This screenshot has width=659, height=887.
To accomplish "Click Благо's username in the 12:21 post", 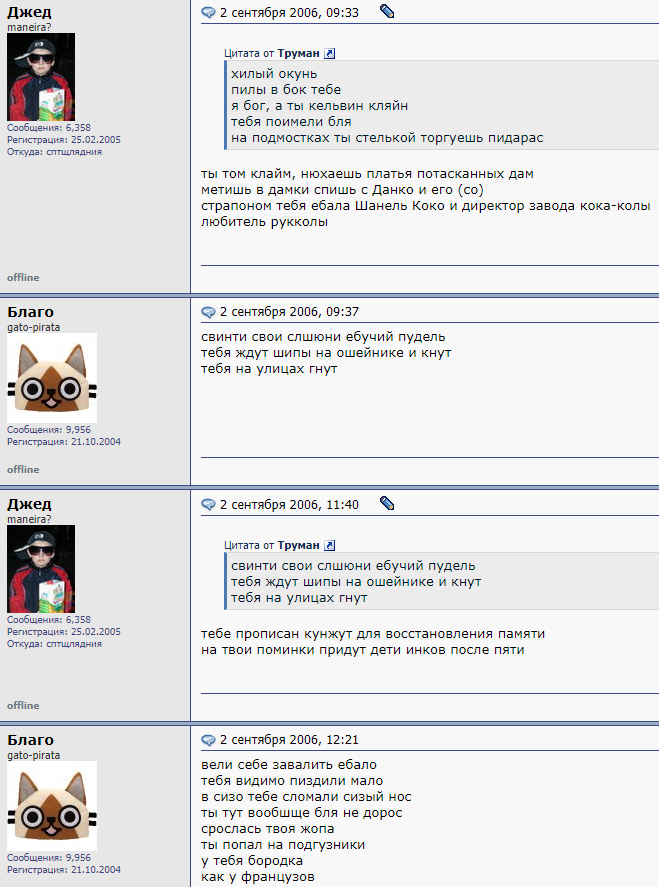I will tap(31, 740).
